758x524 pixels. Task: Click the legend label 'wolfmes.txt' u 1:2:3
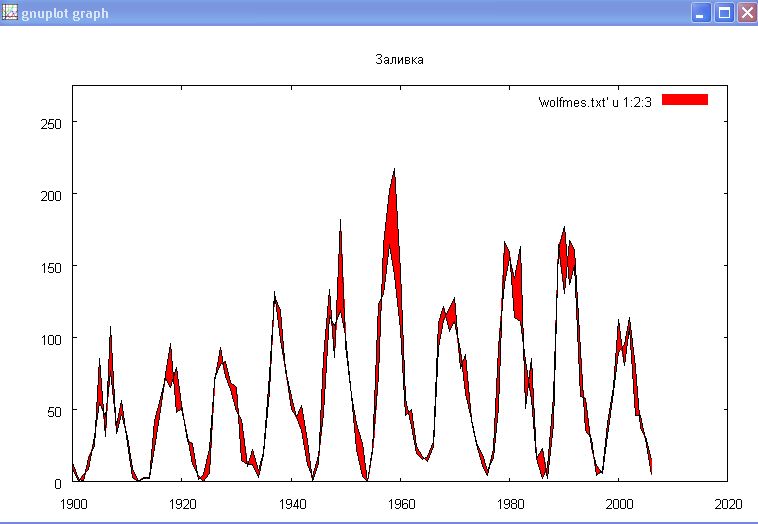595,102
